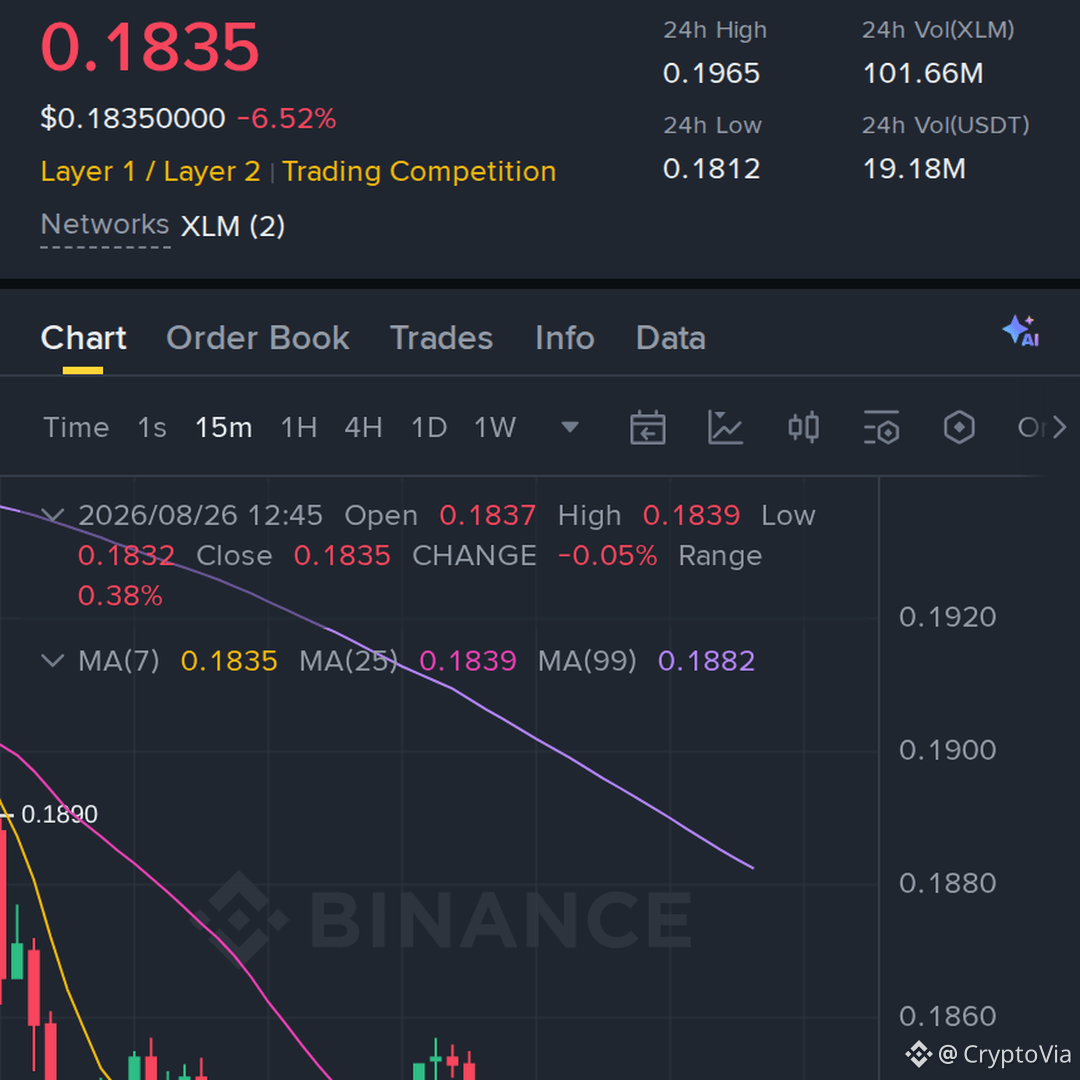The image size is (1080, 1080).
Task: Click the 24h Vol(USDT) value 19.18M
Action: click(x=914, y=169)
